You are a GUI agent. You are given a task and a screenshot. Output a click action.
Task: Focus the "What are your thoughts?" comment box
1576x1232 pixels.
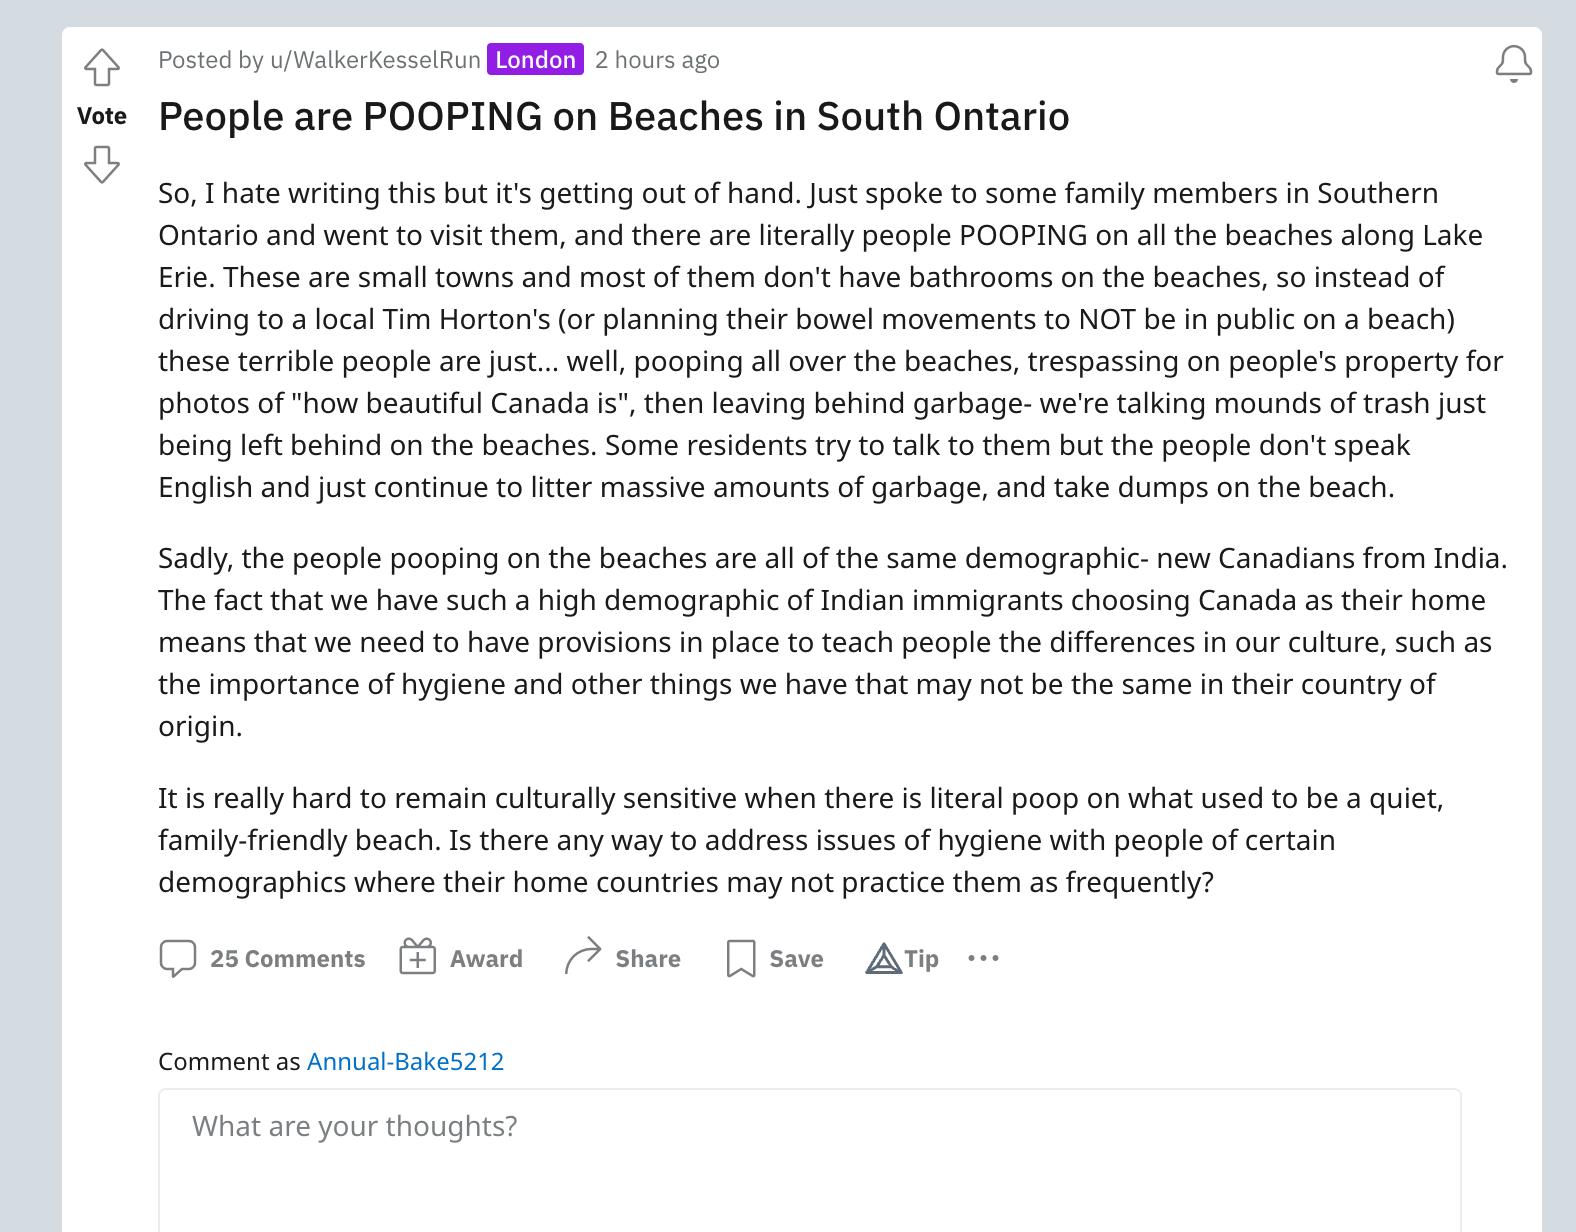coord(809,1160)
